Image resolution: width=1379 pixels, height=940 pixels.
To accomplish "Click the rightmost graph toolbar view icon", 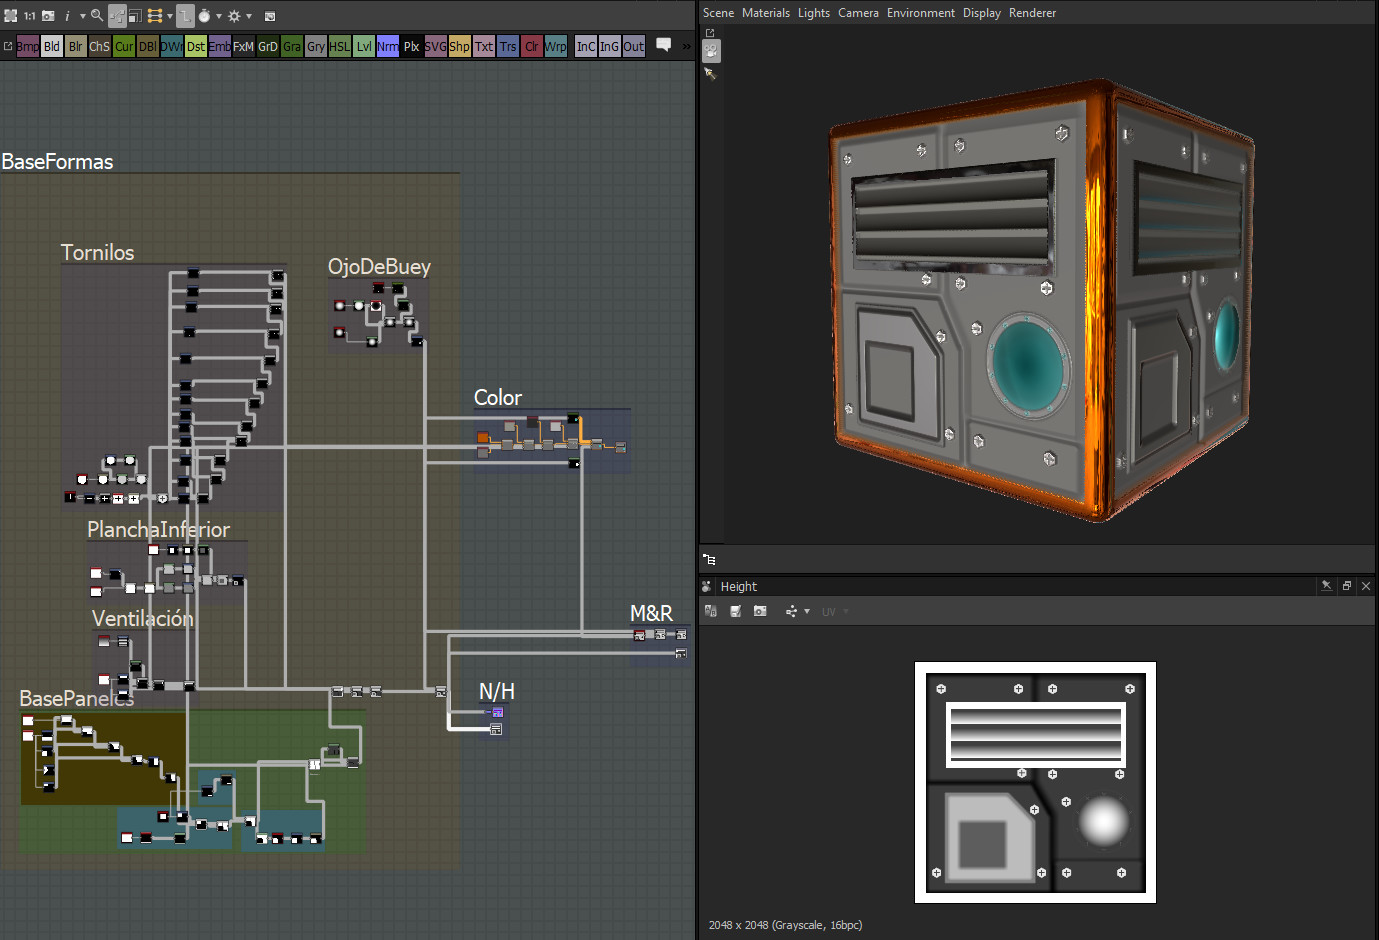I will pyautogui.click(x=270, y=15).
